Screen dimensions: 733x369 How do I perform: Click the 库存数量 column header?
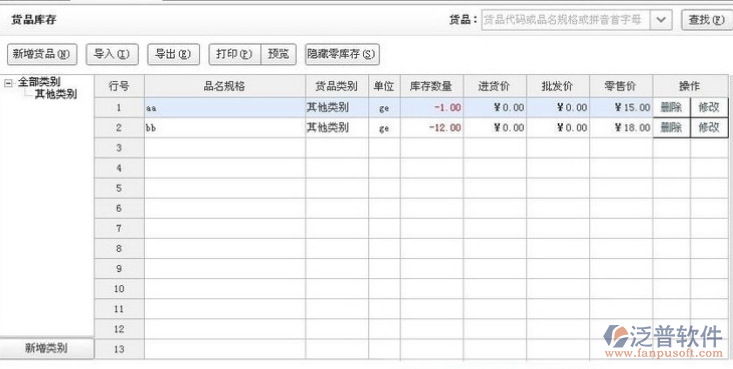(x=431, y=87)
